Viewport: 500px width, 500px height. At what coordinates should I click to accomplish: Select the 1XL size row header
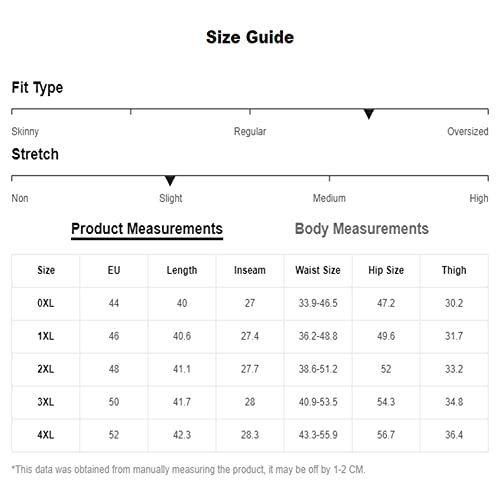pyautogui.click(x=46, y=336)
